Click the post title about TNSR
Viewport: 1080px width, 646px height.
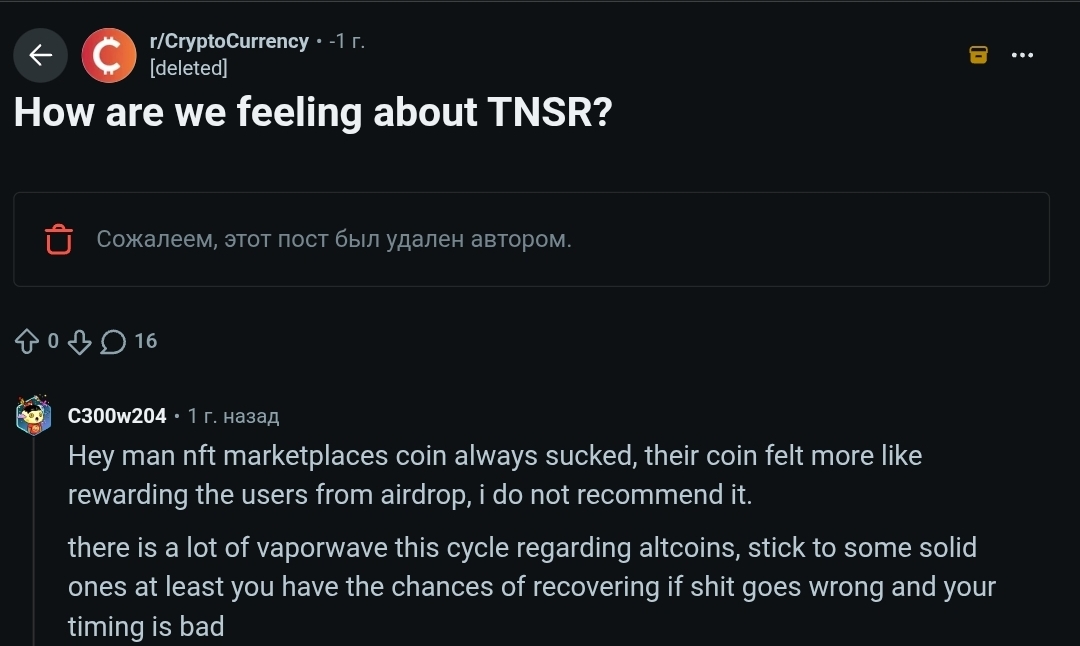[x=312, y=113]
